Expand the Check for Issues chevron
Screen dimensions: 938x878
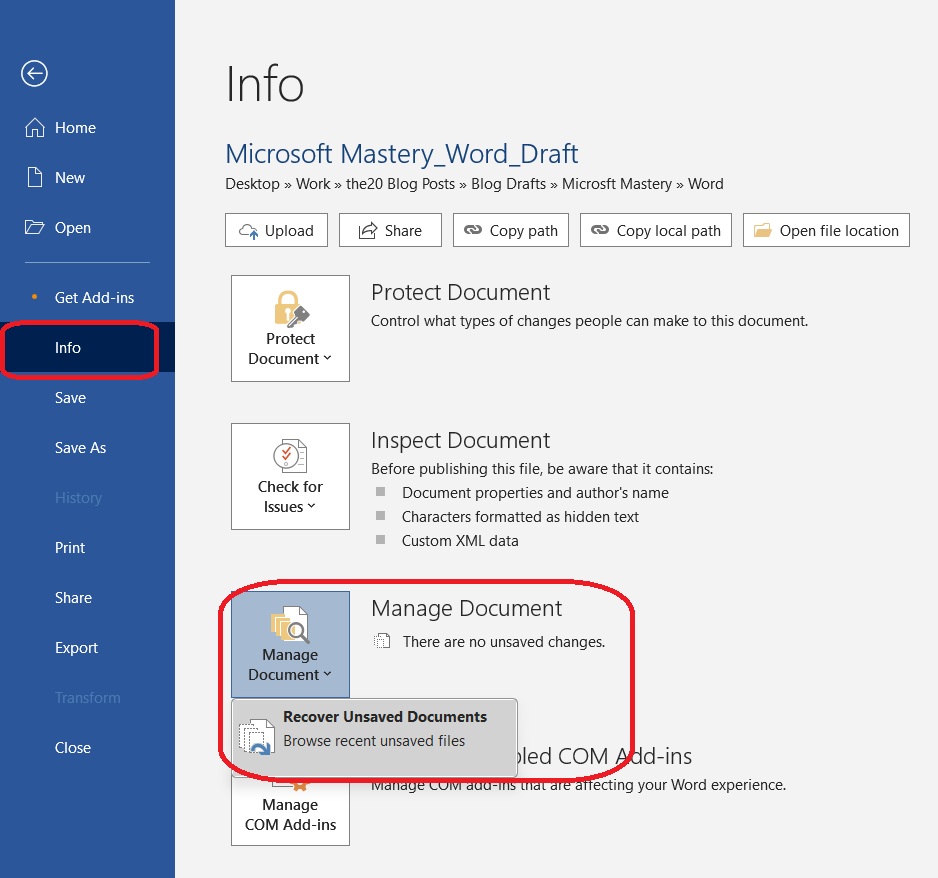point(311,507)
